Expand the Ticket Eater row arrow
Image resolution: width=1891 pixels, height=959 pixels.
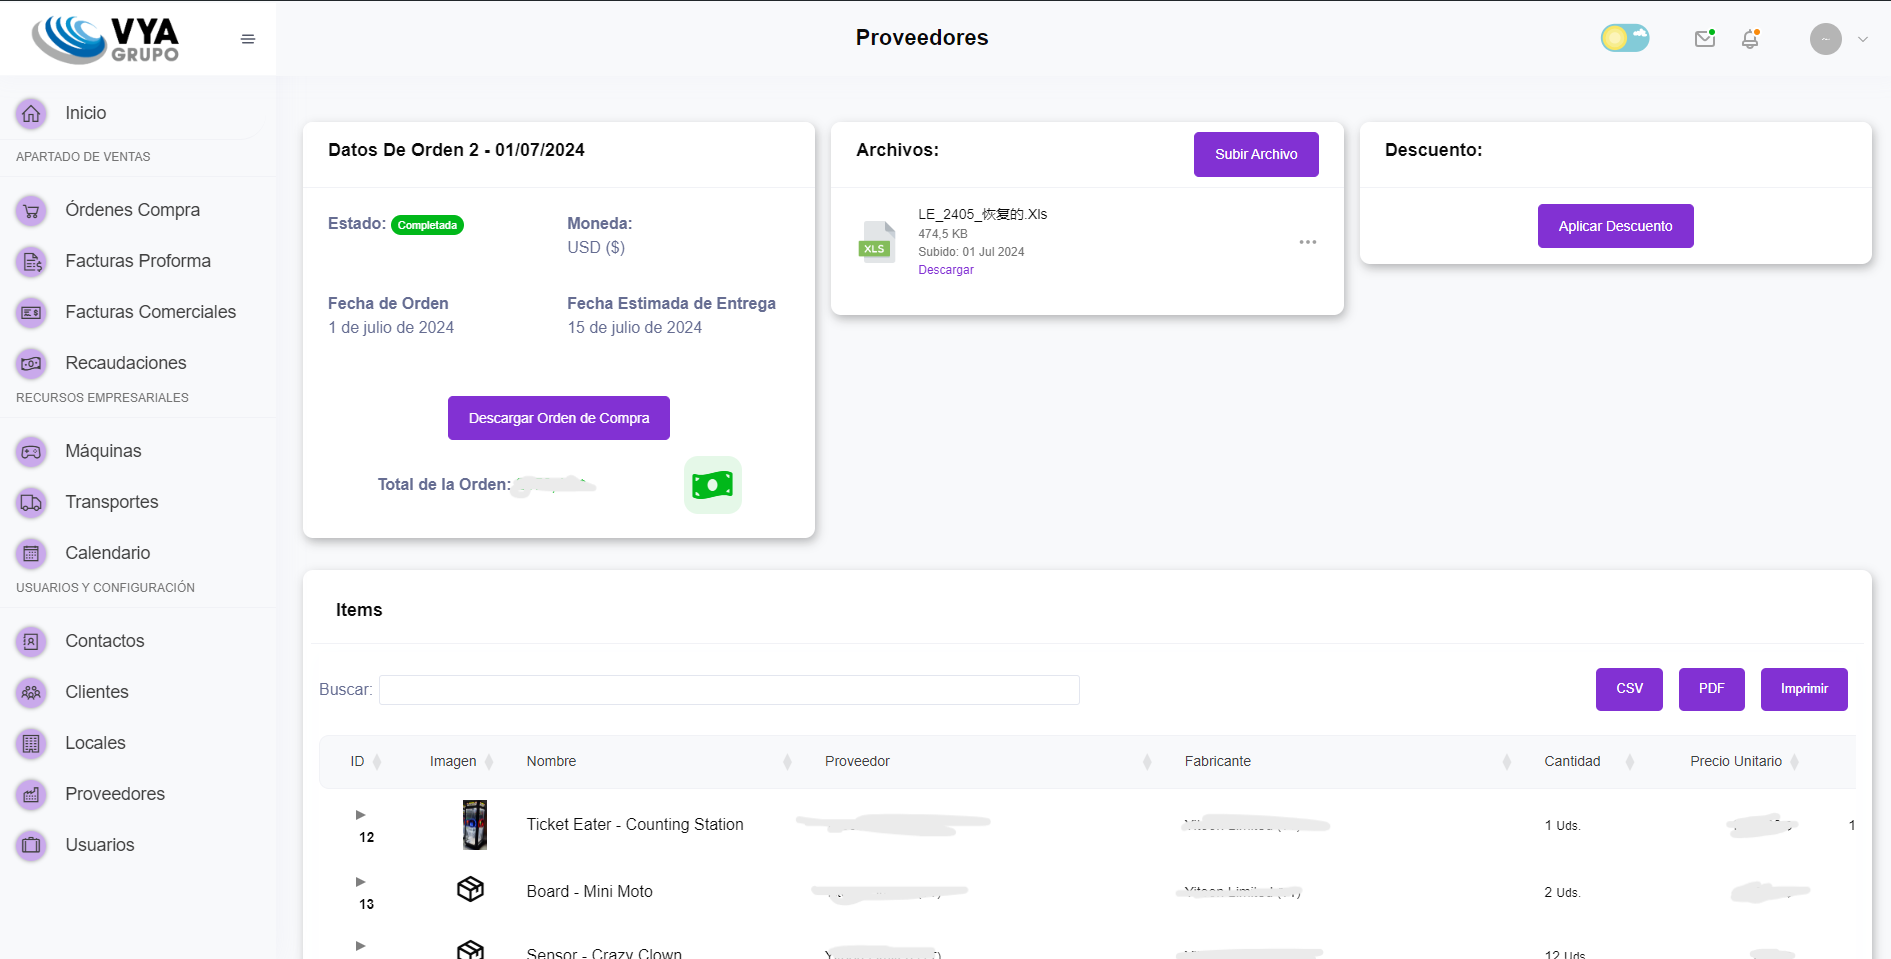[361, 815]
